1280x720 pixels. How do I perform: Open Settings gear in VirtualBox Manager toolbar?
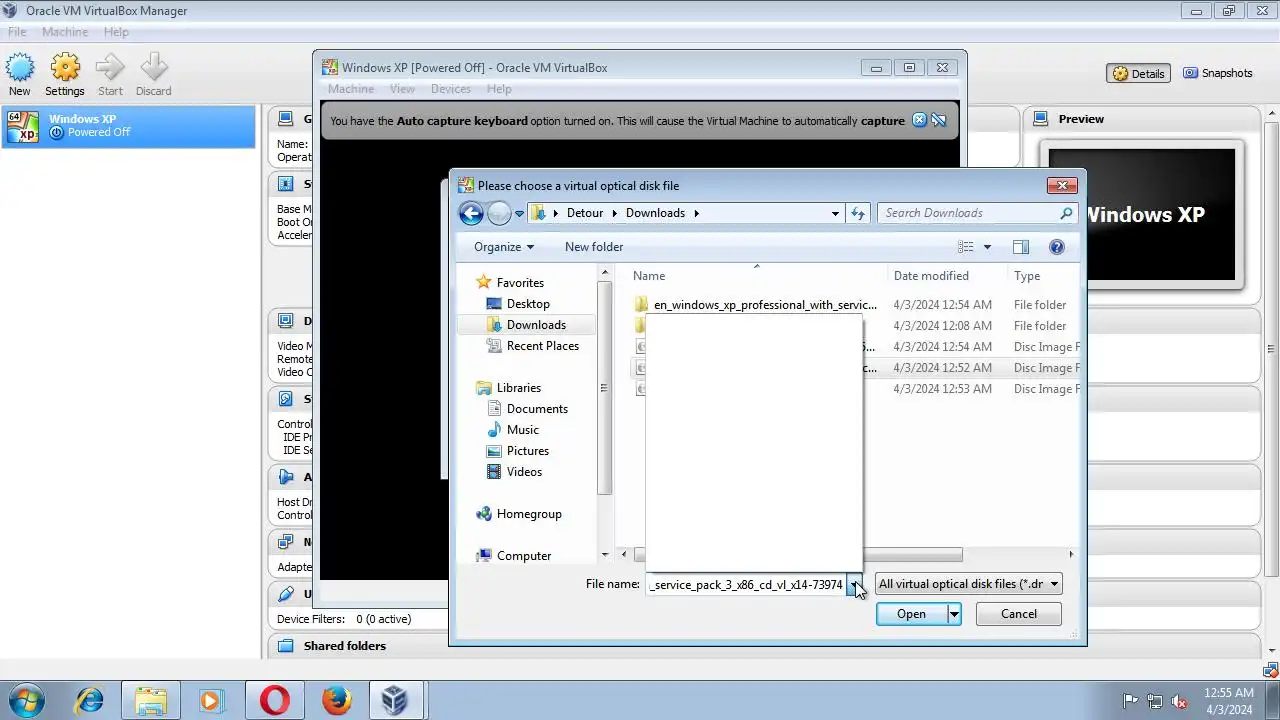click(x=65, y=68)
